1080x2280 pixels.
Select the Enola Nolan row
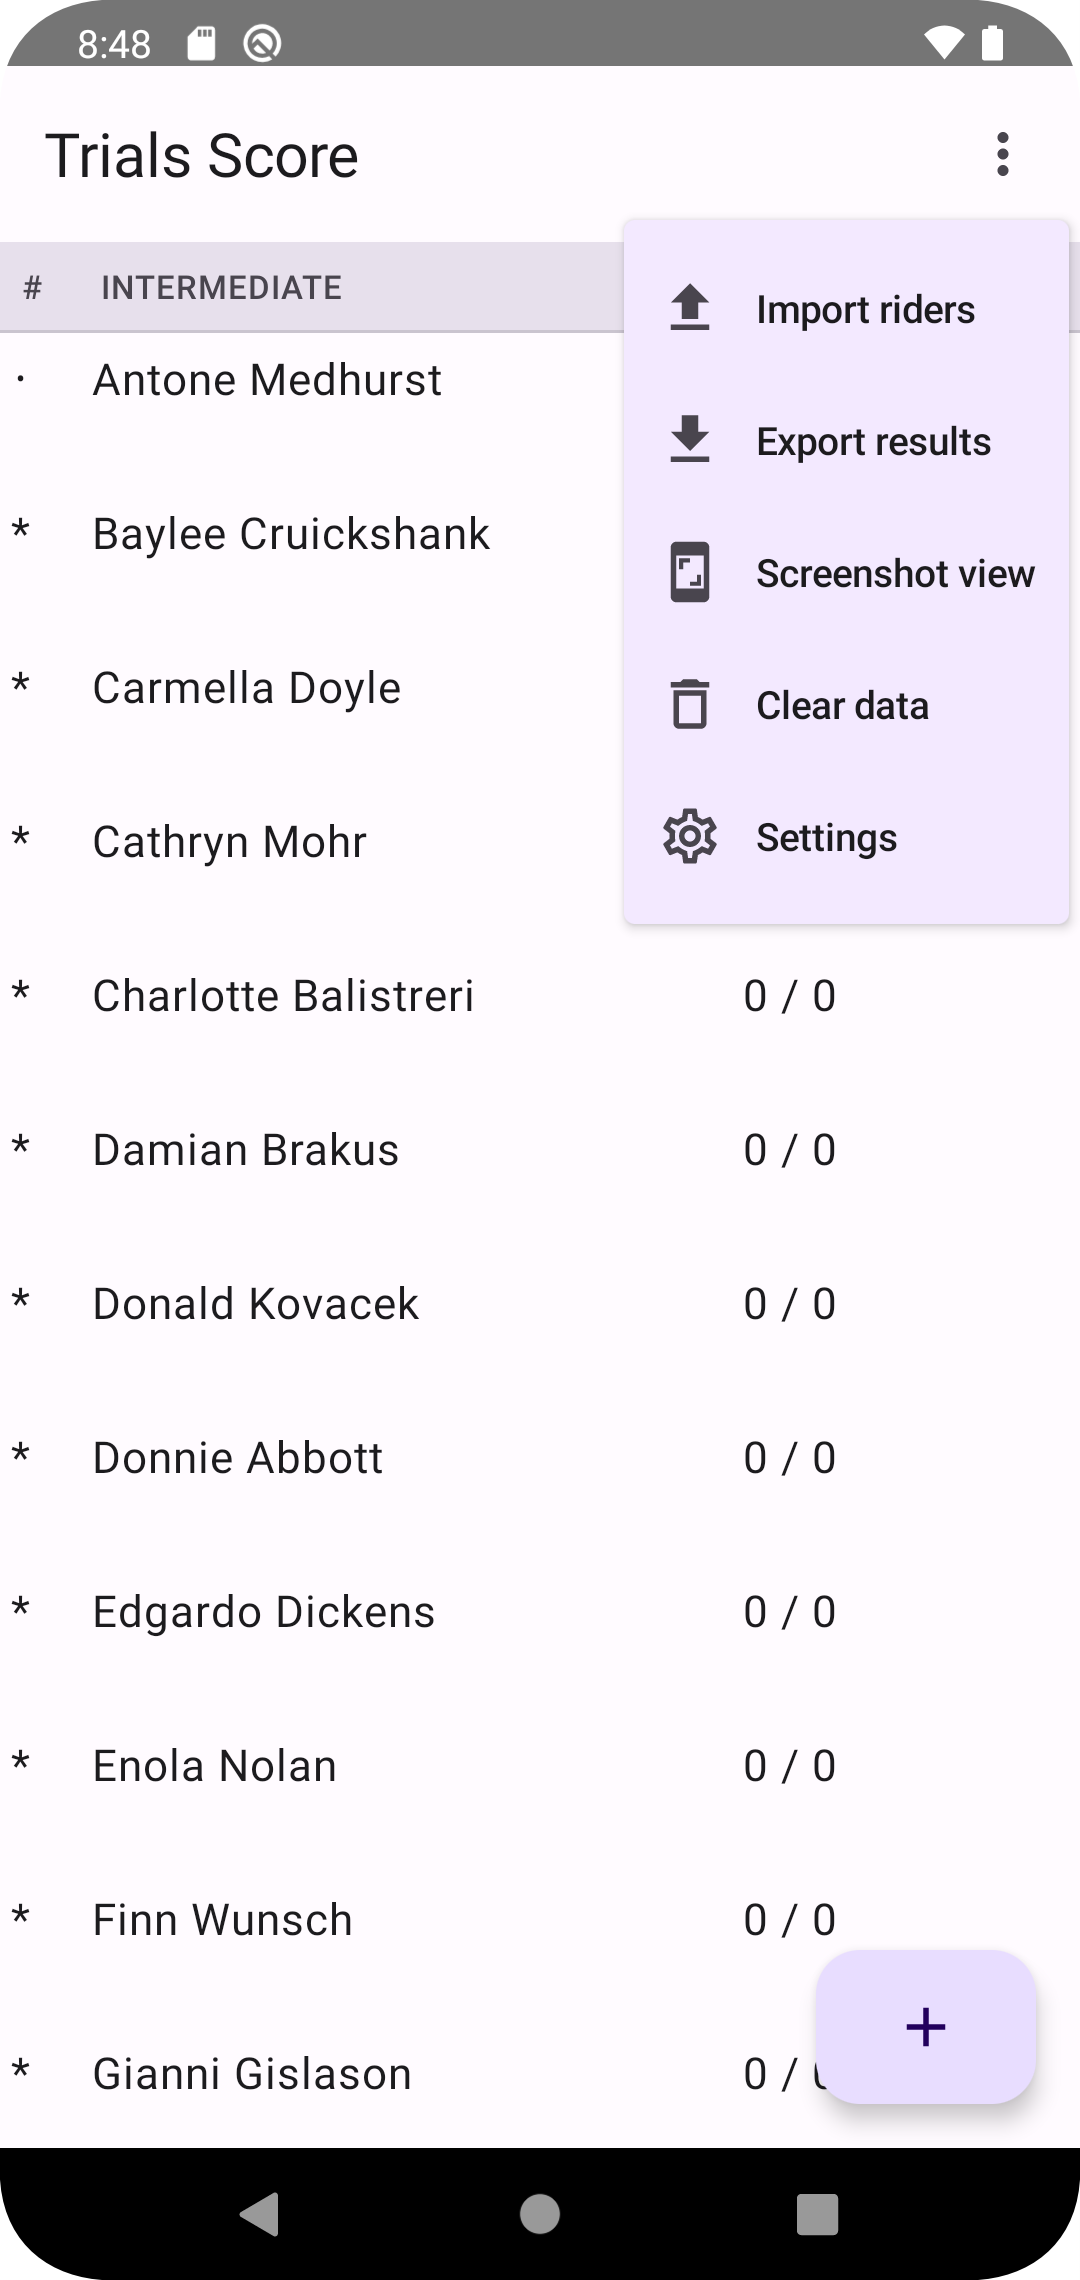tap(215, 1766)
